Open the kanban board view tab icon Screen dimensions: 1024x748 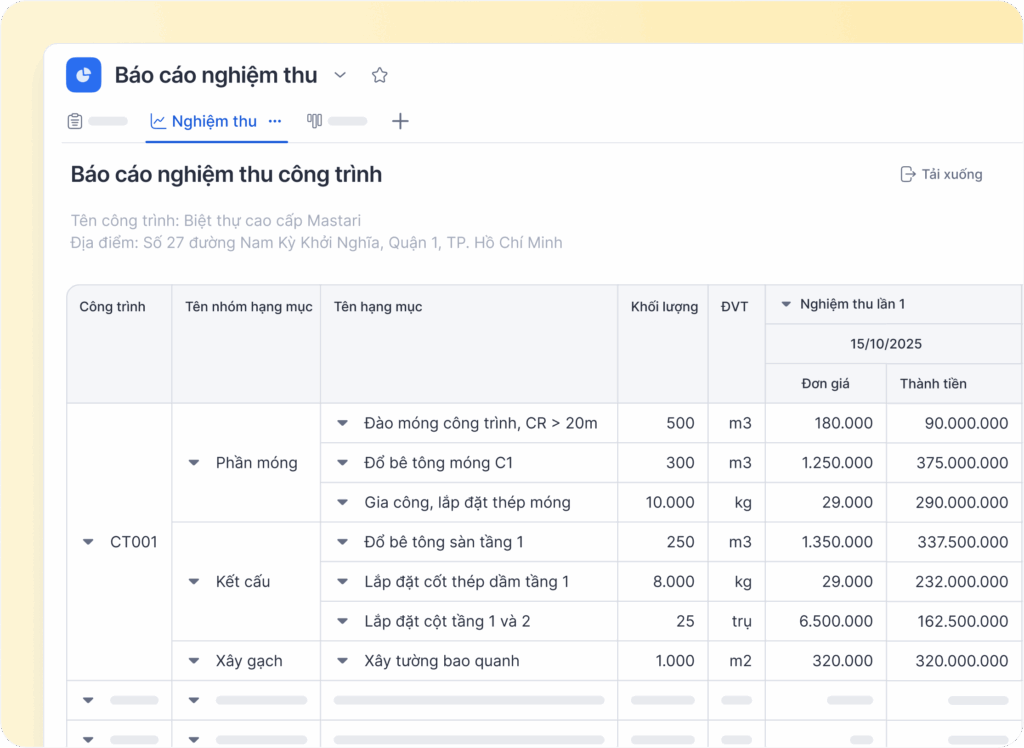tap(314, 121)
